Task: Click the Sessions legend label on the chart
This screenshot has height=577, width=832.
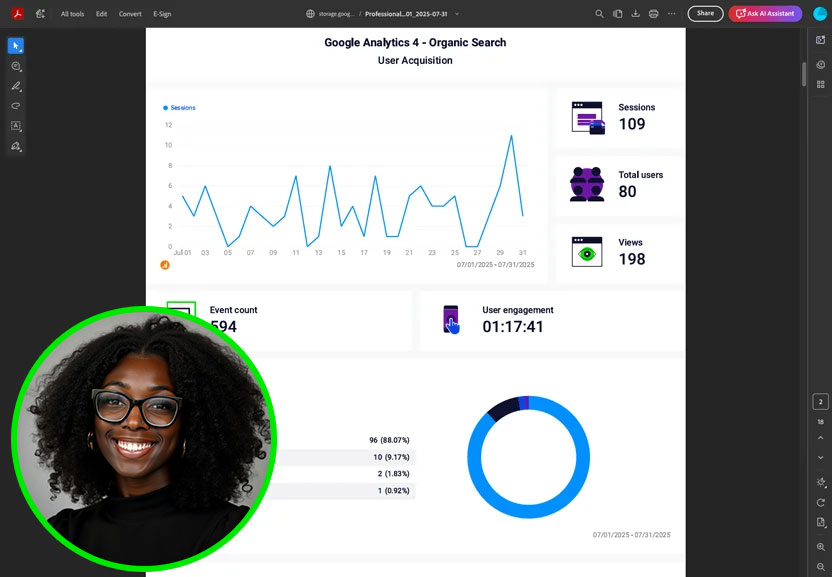Action: [183, 108]
